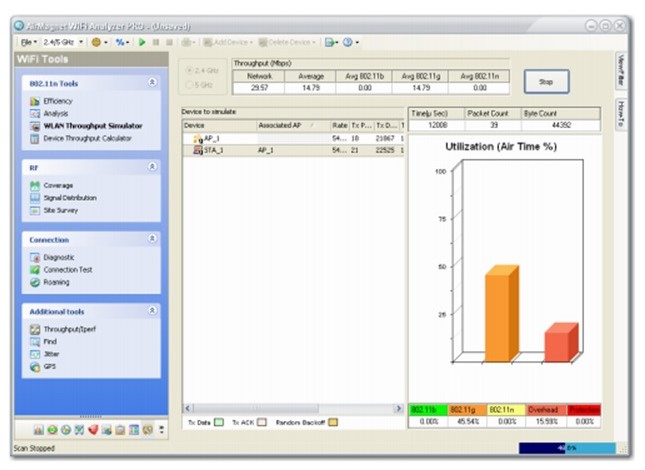Select the 5 GHz radio button
The width and height of the screenshot is (645, 470).
[x=191, y=84]
